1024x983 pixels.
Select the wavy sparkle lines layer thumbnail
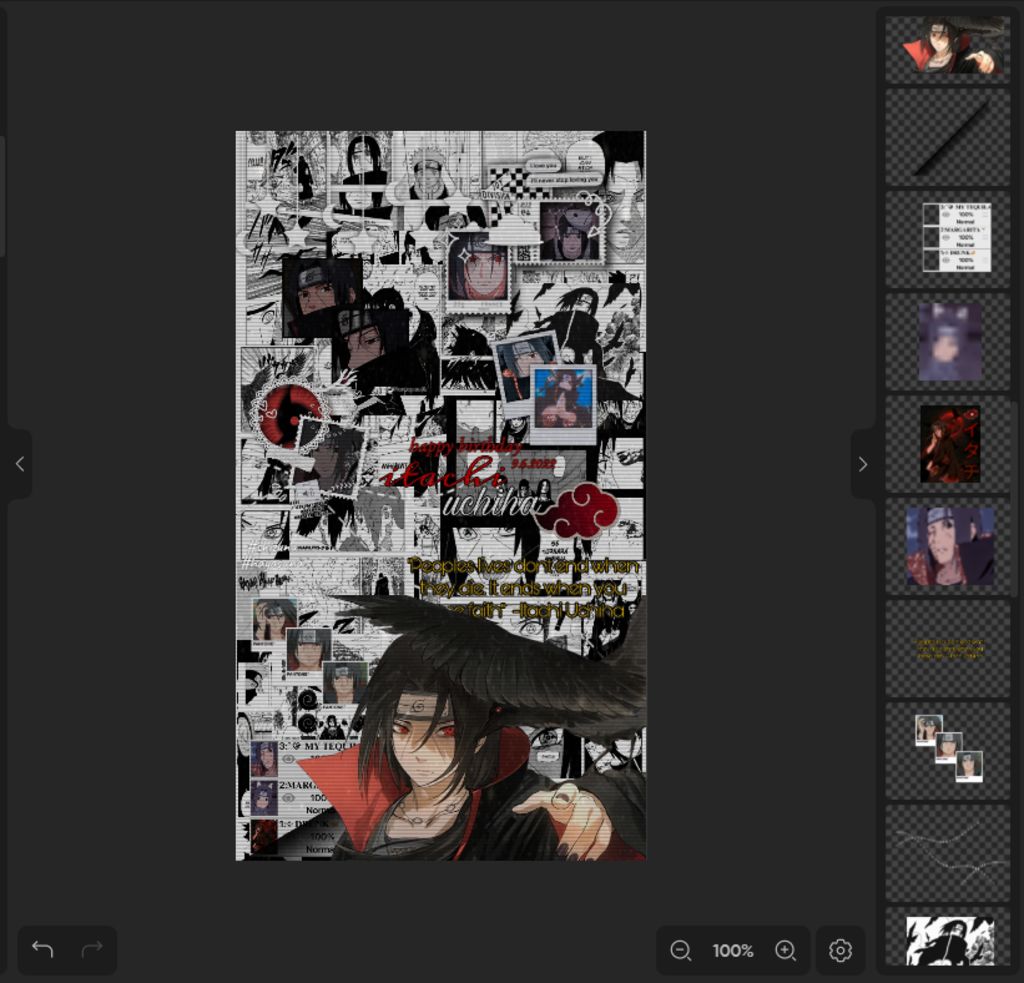click(948, 853)
